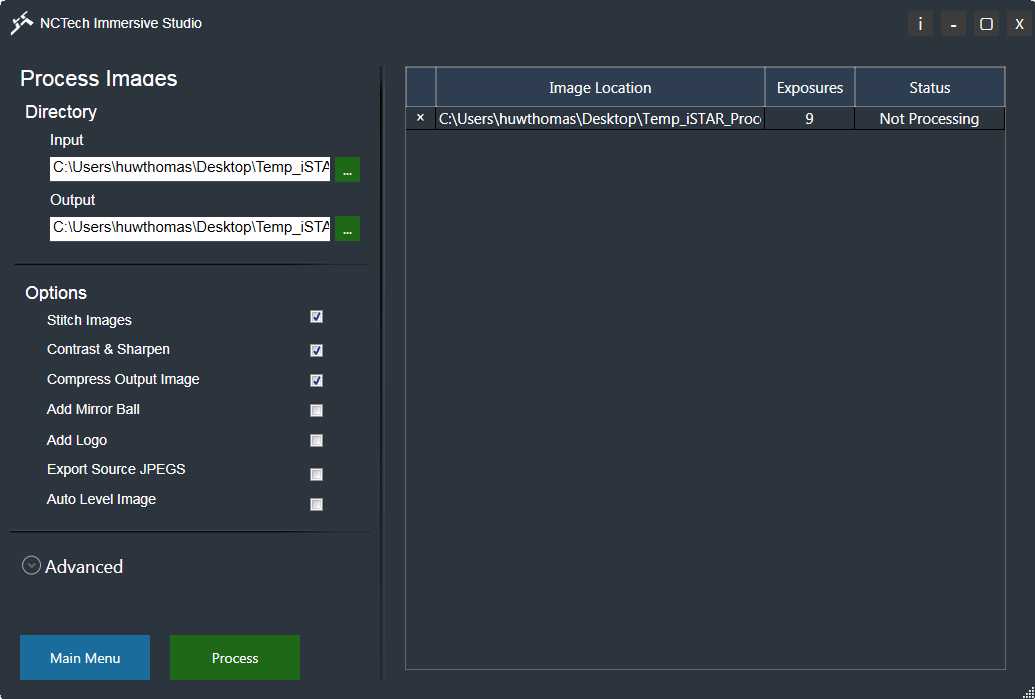Browse for the Output directory
The height and width of the screenshot is (699, 1035).
tap(347, 229)
